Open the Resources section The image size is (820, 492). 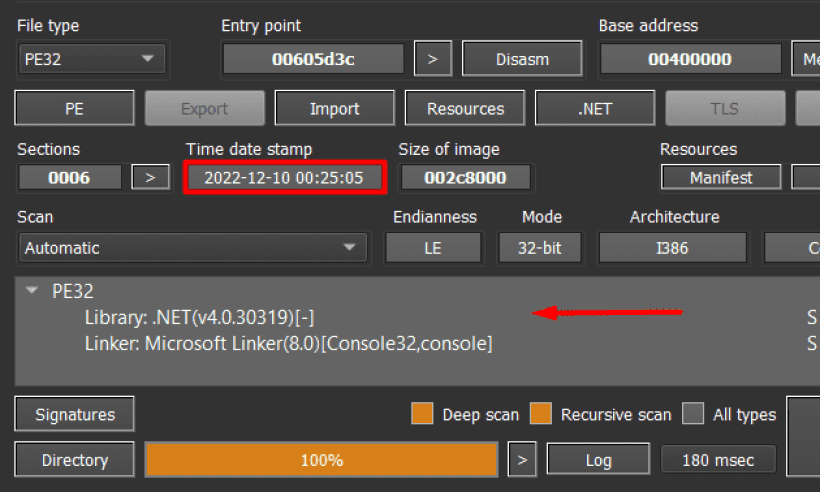click(x=465, y=109)
